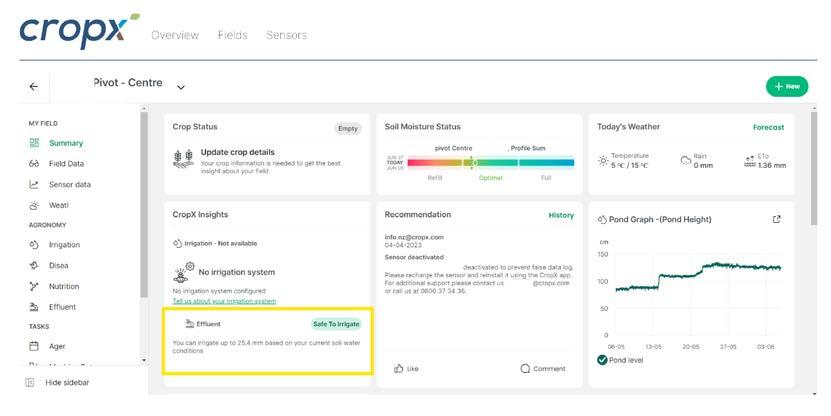Image resolution: width=831 pixels, height=416 pixels.
Task: Open the Nutrition sidebar item
Action: tap(63, 286)
